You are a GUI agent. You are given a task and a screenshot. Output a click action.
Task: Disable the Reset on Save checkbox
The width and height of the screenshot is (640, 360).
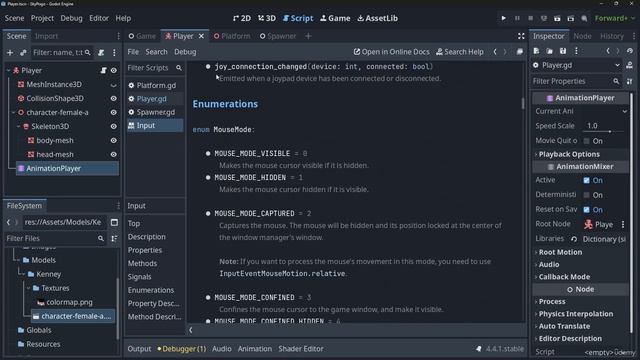587,209
